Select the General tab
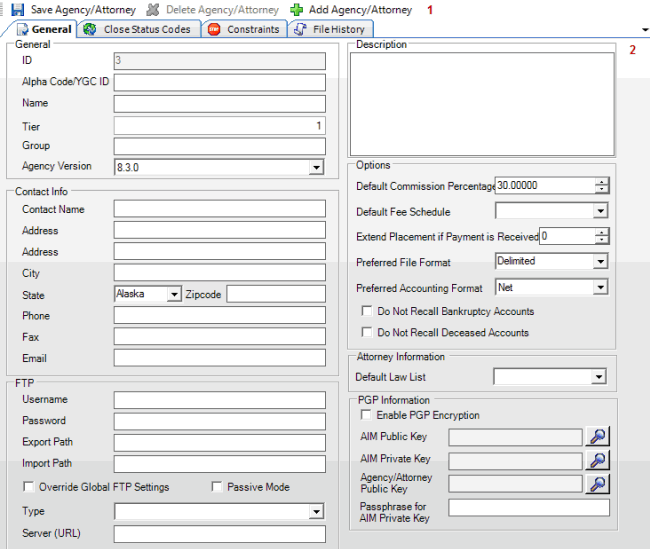This screenshot has height=549, width=650. pos(44,29)
